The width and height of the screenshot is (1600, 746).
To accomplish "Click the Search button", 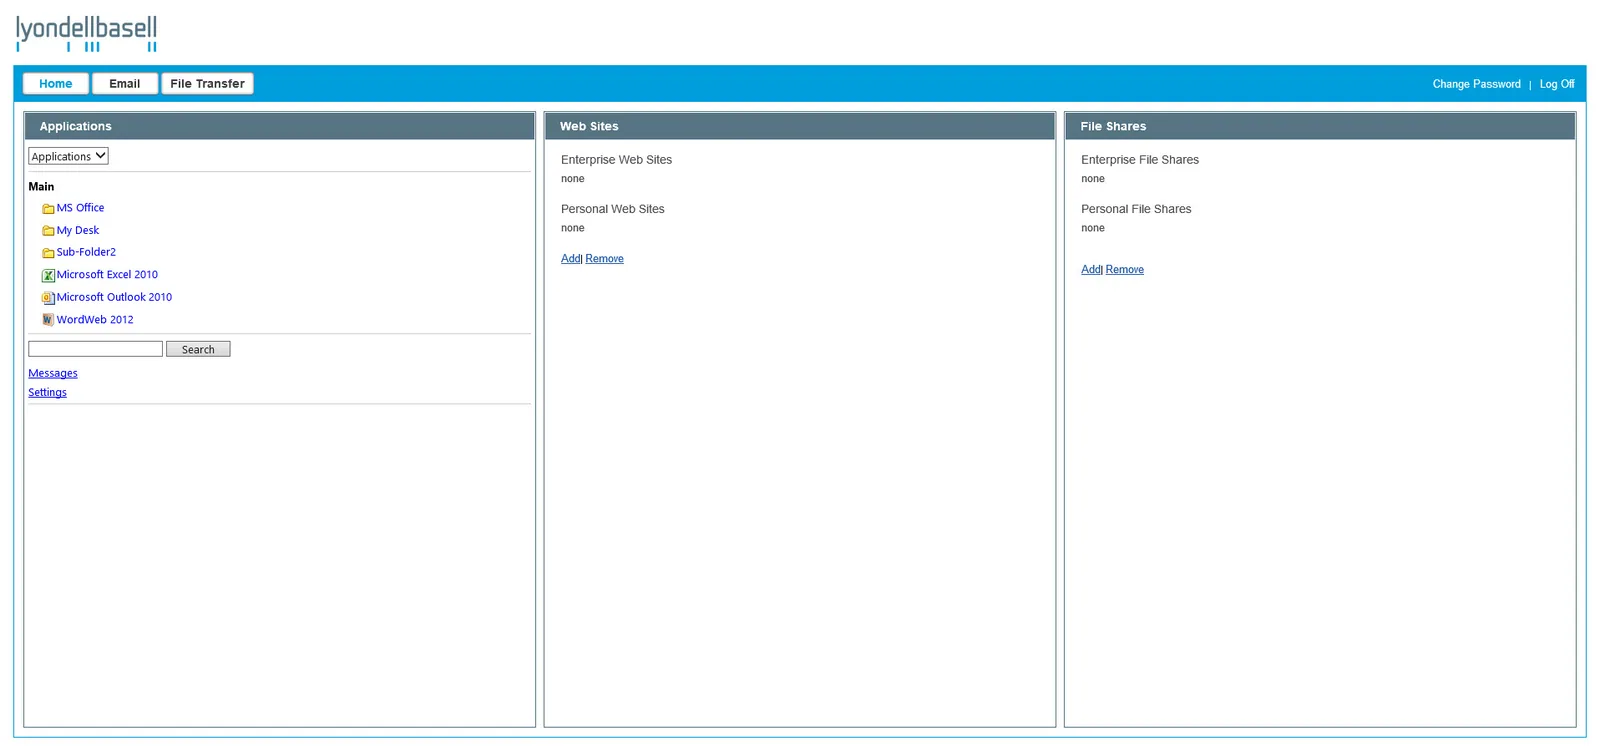I will pyautogui.click(x=198, y=349).
